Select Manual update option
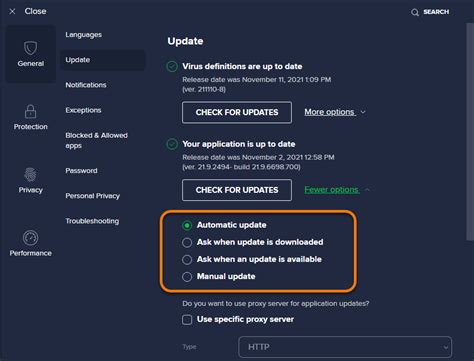Screen dimensions: 474x361 [x=187, y=277]
